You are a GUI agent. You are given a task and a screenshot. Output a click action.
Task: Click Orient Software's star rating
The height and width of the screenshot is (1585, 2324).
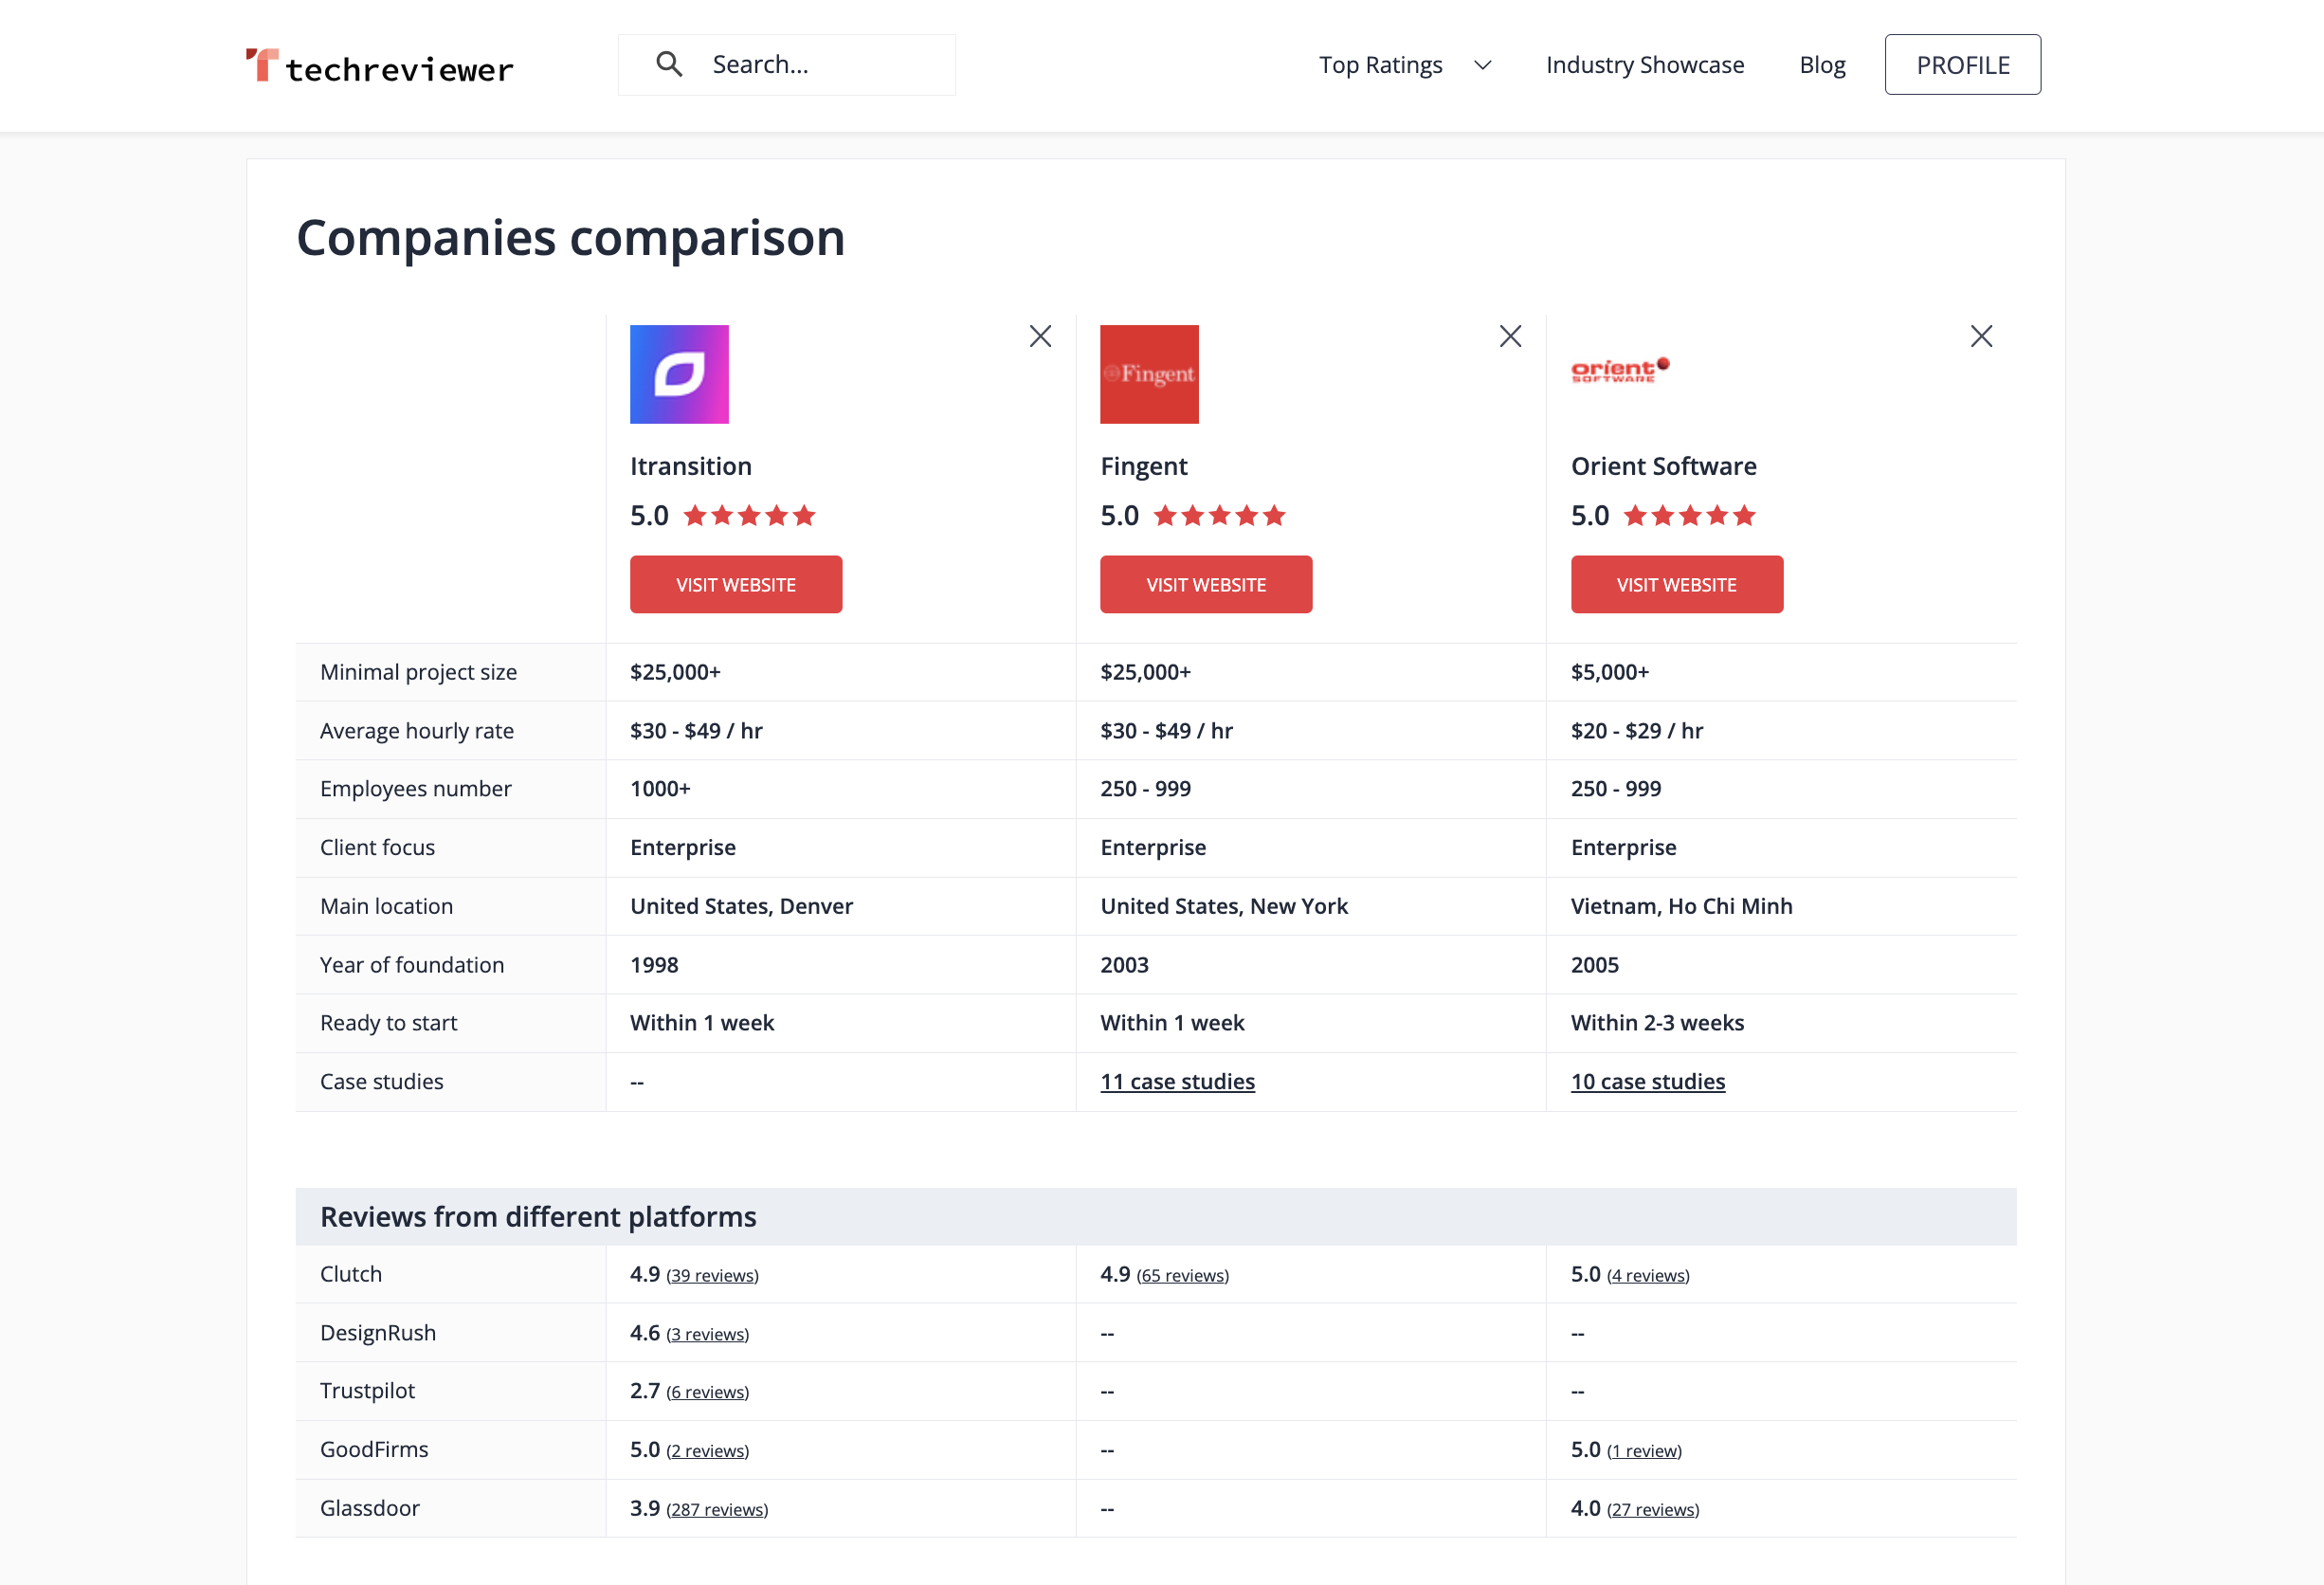point(1689,516)
